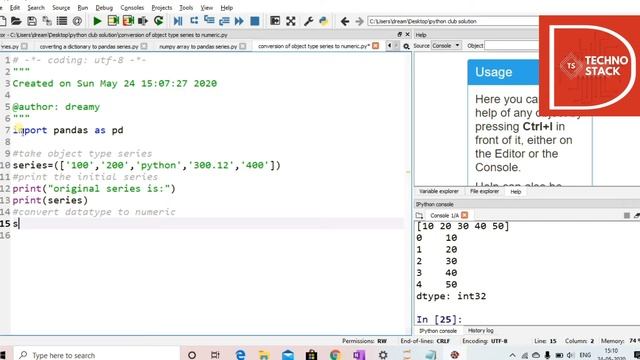Click the debug Step Into icon
Viewport: 640px width, 360px height.
(209, 21)
